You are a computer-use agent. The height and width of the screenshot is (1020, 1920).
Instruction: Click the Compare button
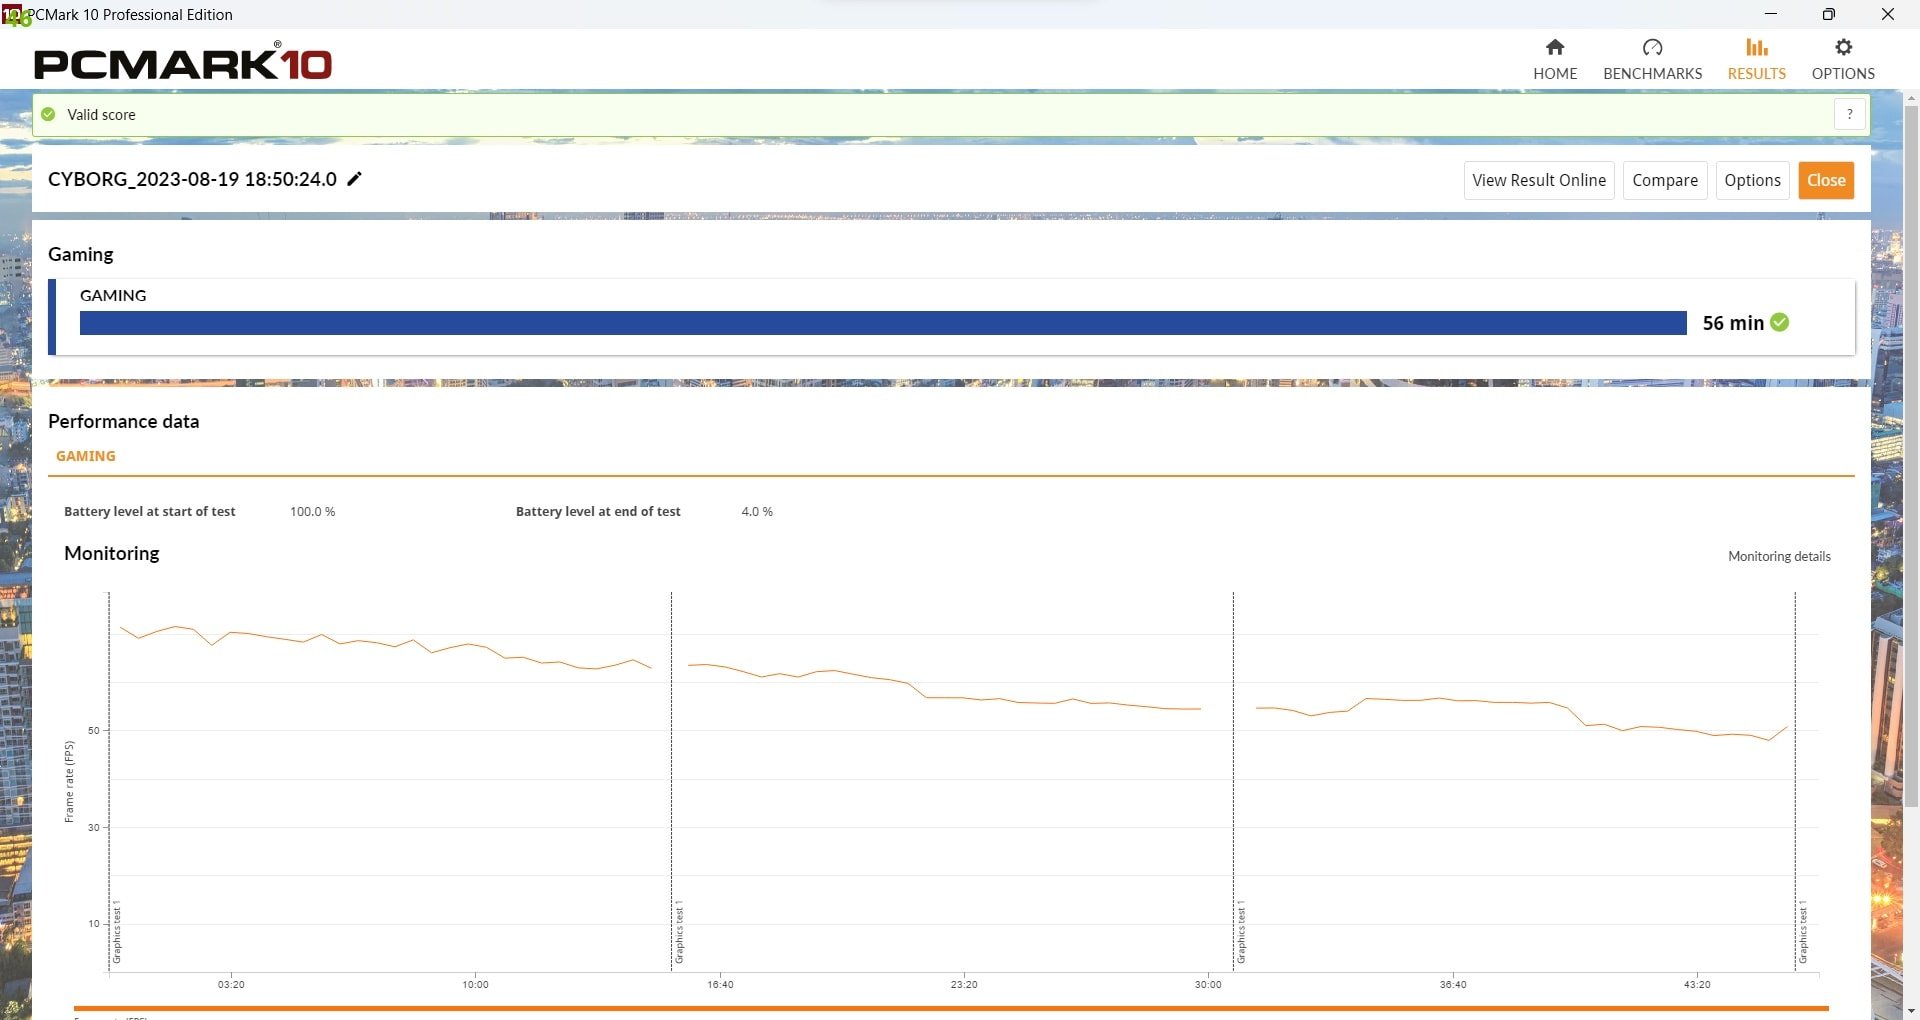click(1665, 180)
